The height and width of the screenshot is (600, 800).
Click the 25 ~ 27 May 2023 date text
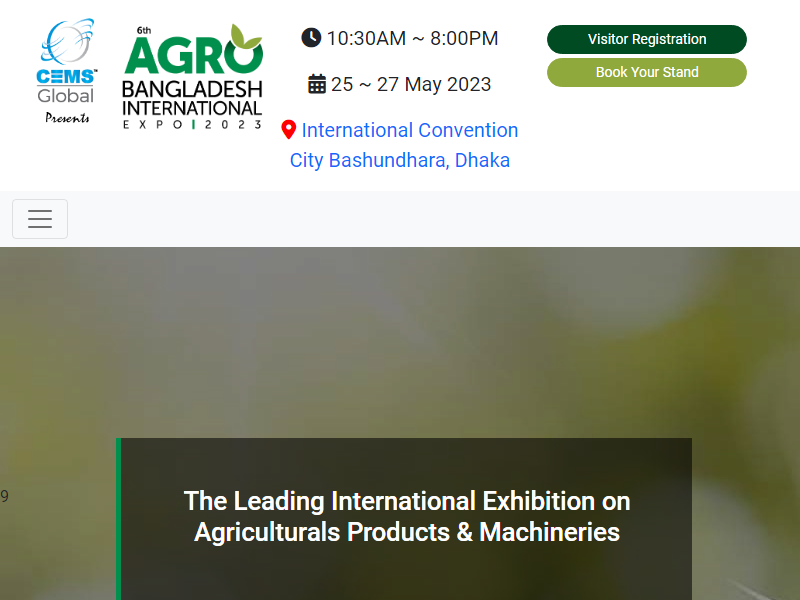[411, 84]
